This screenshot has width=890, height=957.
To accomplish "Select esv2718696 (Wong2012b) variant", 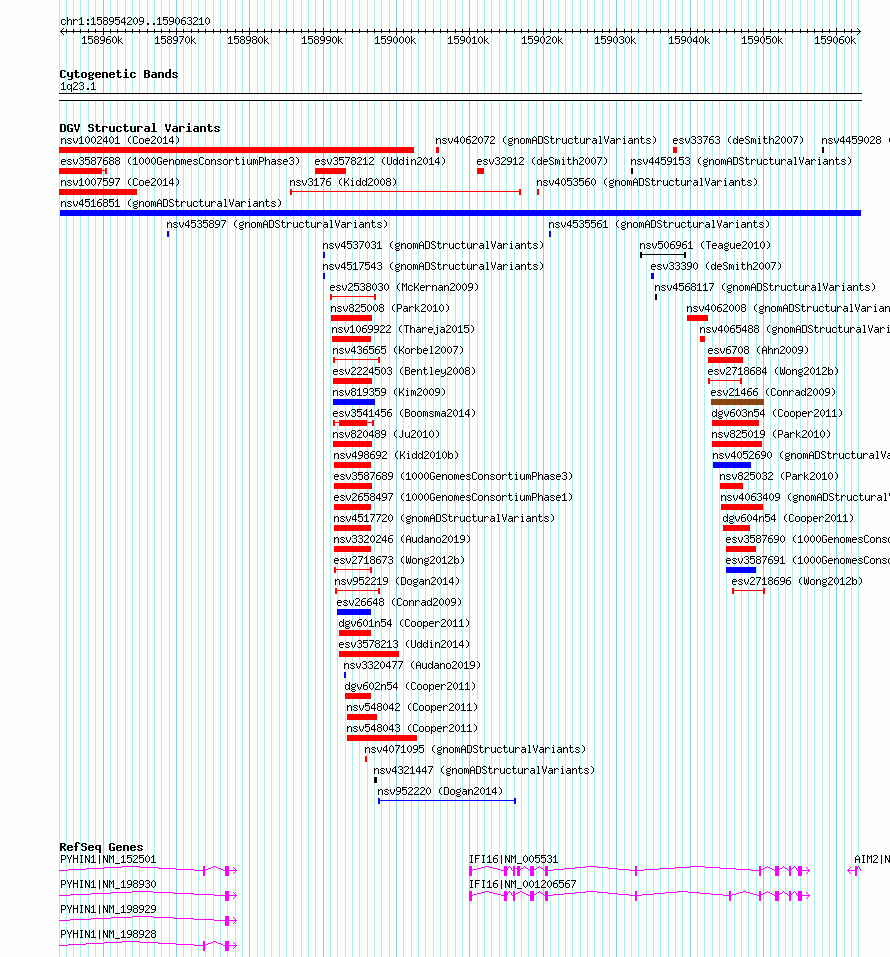I will point(797,582).
